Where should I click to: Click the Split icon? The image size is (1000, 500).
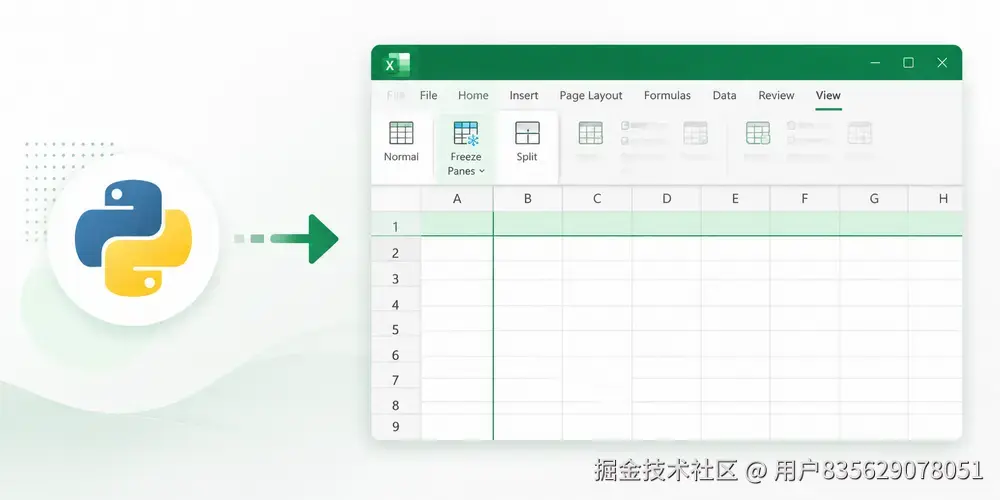pyautogui.click(x=527, y=133)
